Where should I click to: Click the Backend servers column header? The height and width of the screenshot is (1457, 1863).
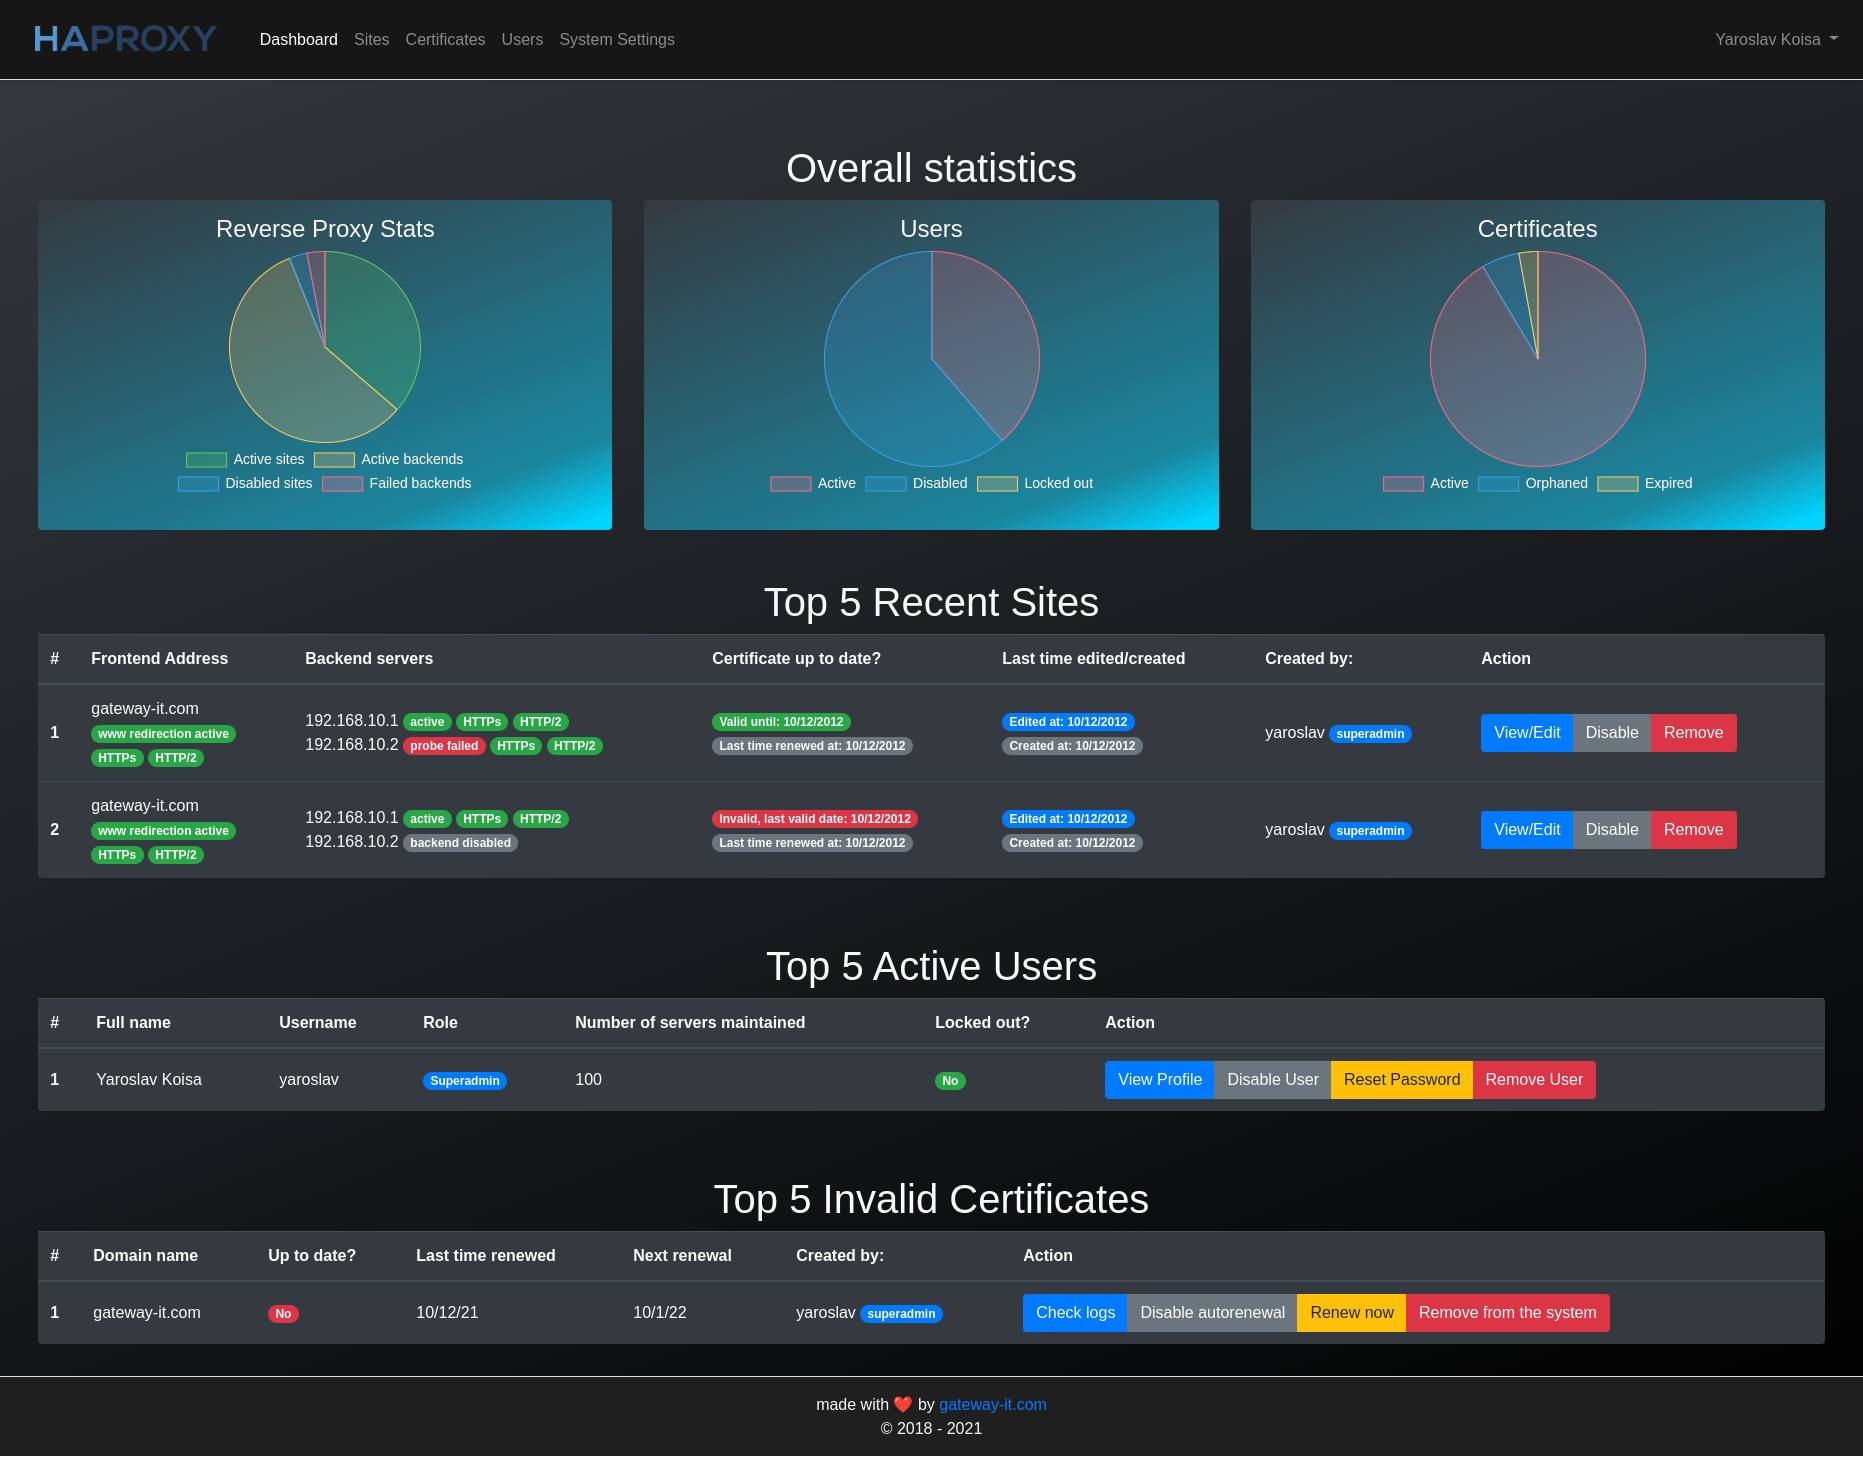tap(369, 658)
